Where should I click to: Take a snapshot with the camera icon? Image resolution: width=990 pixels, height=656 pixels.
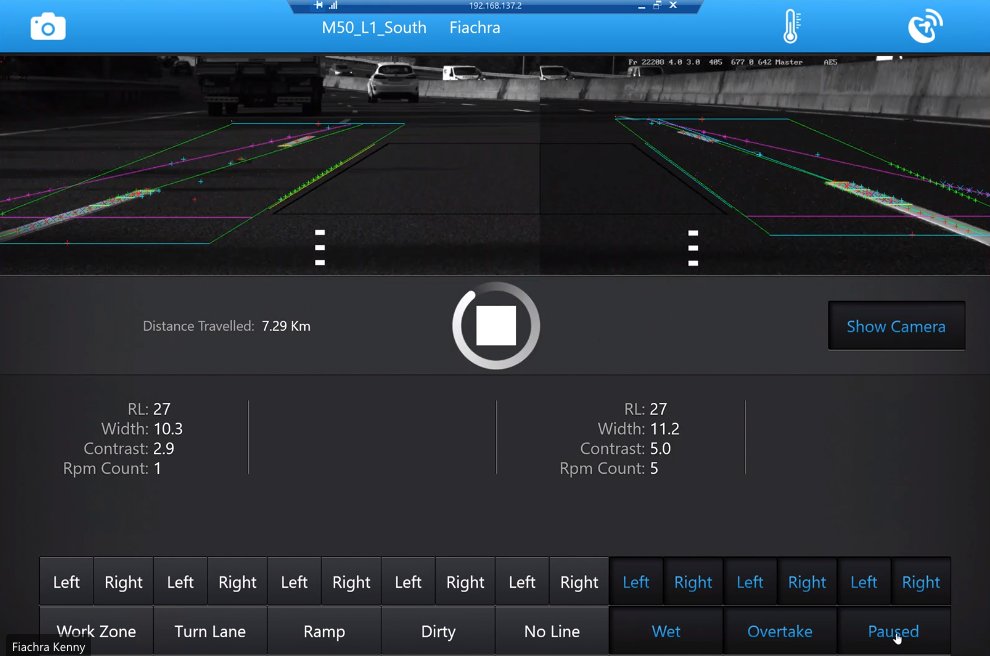tap(48, 28)
